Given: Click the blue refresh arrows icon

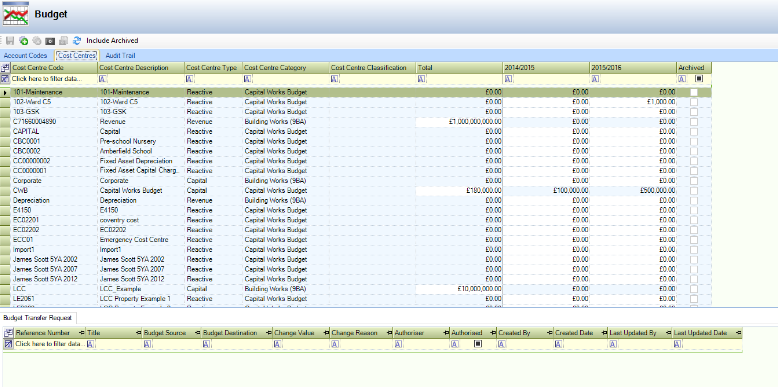Looking at the screenshot, I should [x=77, y=41].
